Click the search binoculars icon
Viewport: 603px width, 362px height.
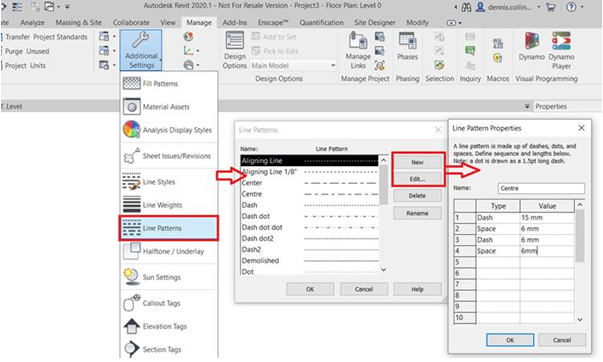pyautogui.click(x=466, y=7)
